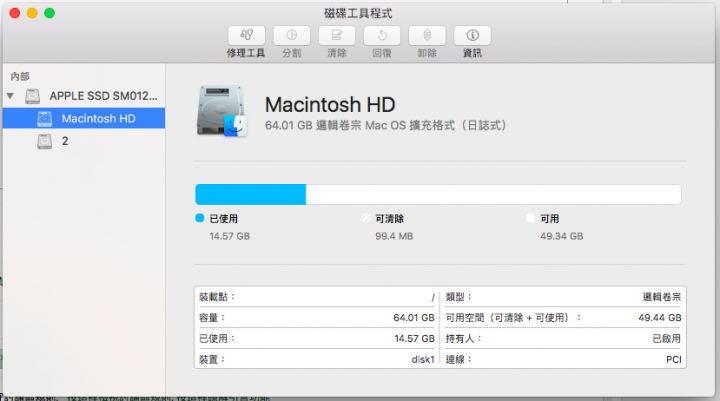Click the white 可用 legend dot
This screenshot has width=720, height=401.
pos(530,218)
